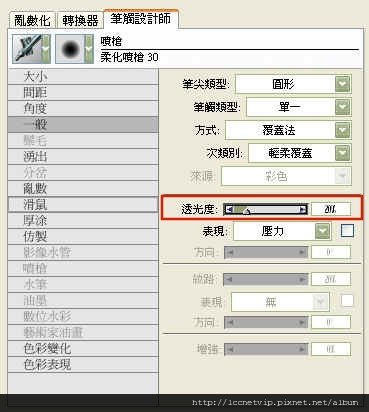Click right arrow of 透光度 slider

coord(302,209)
